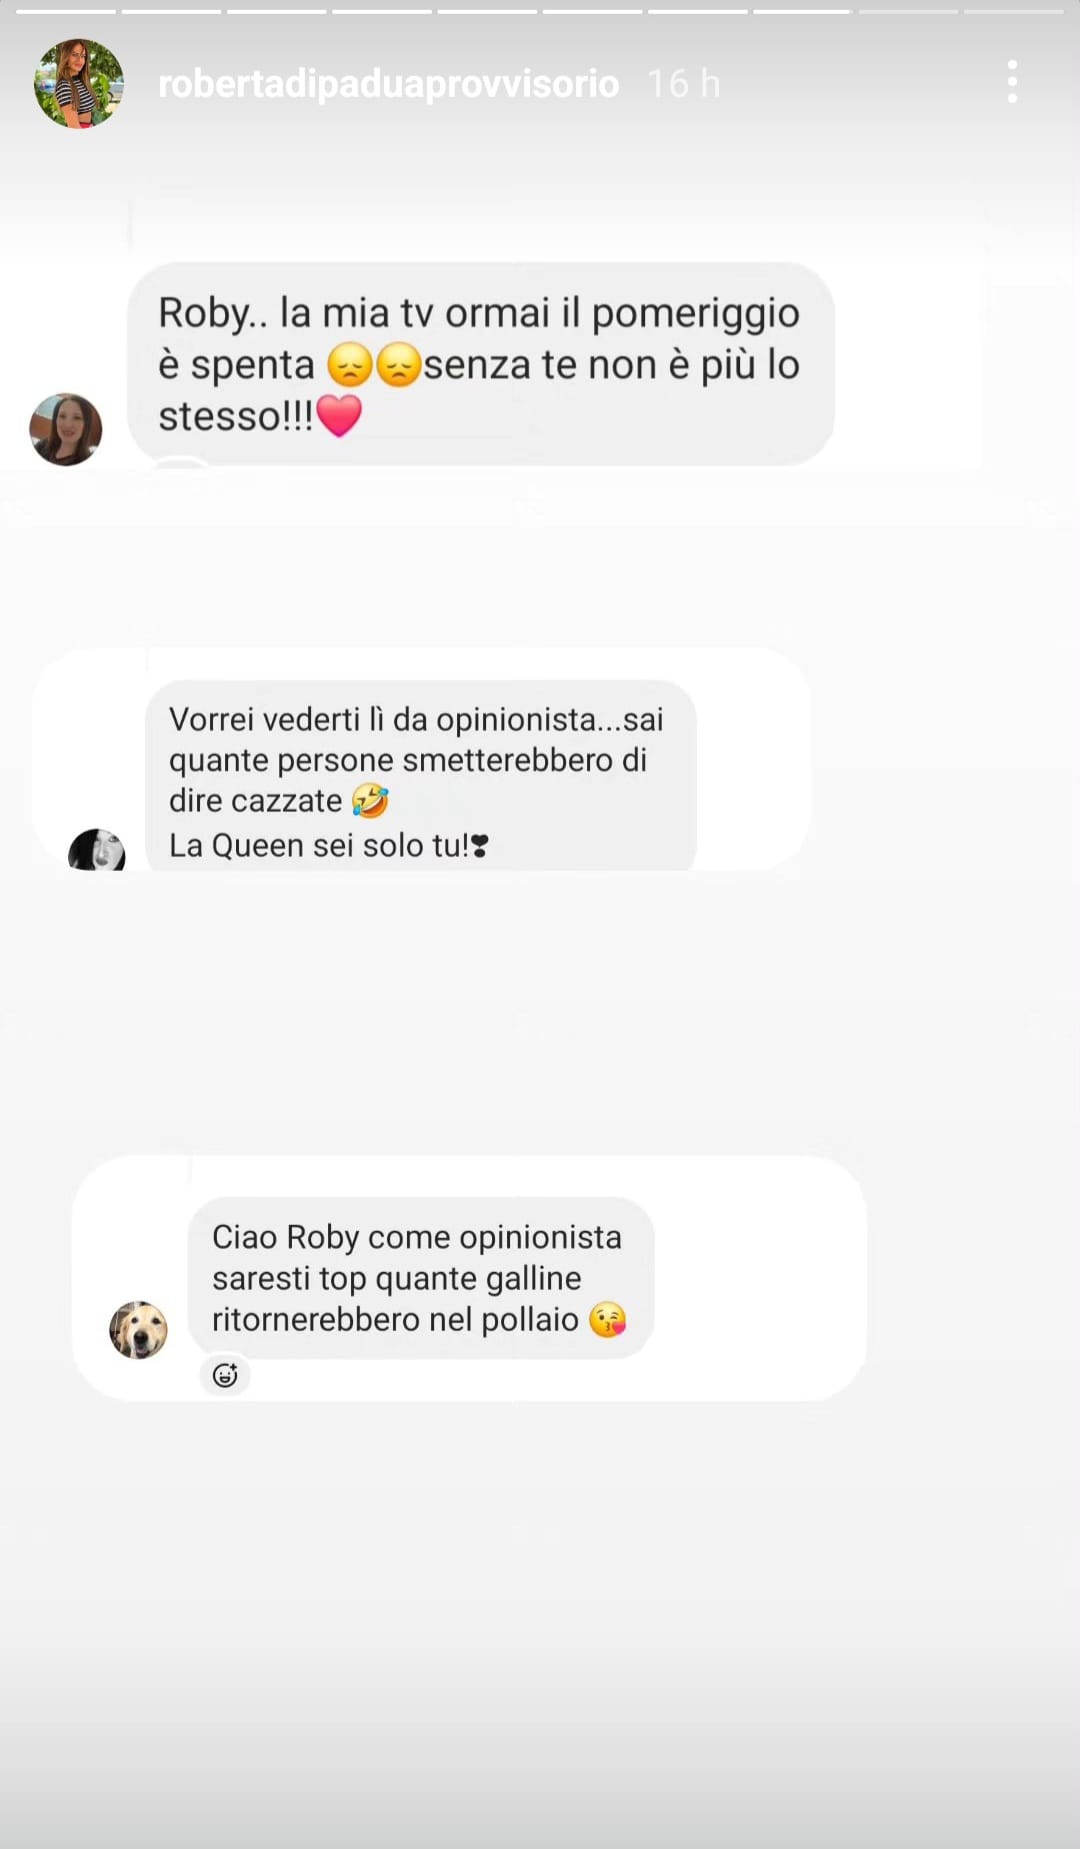Tap the add-reaction emoji icon below message

pos(225,1375)
